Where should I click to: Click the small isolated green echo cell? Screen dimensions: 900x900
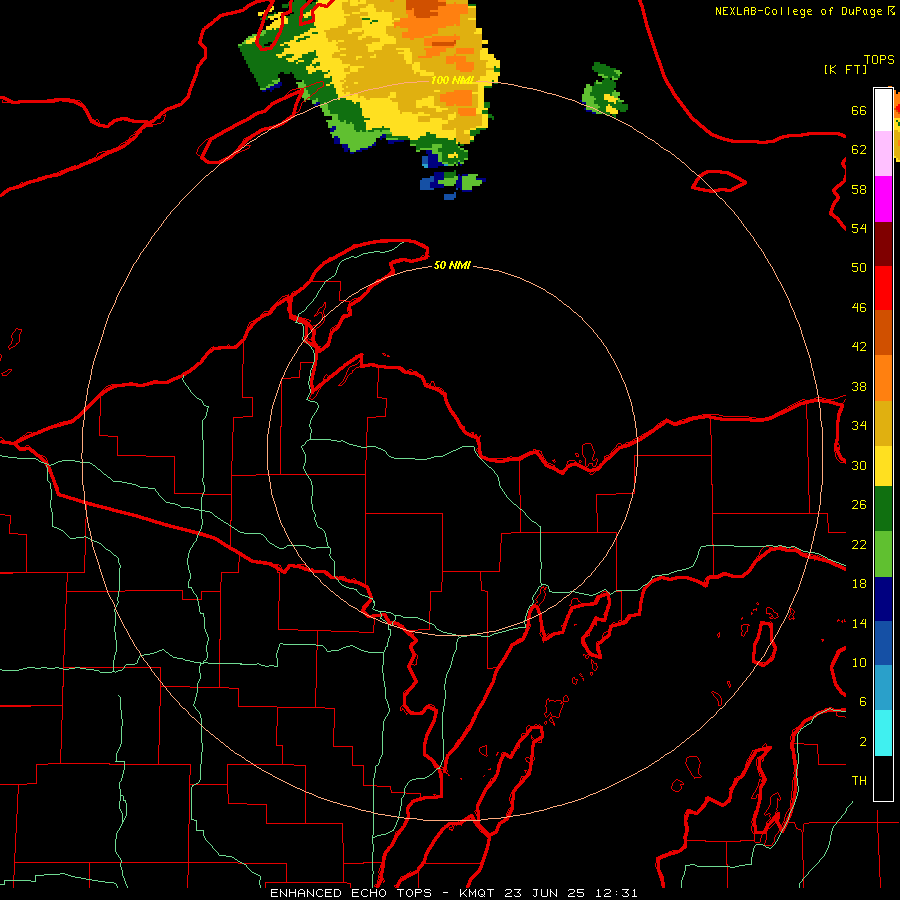click(x=604, y=89)
